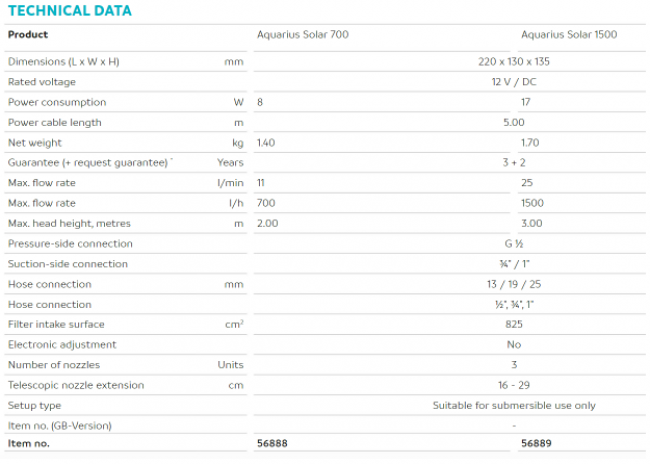
Task: Click the Aquarius Solar 700 column header
Action: point(303,35)
